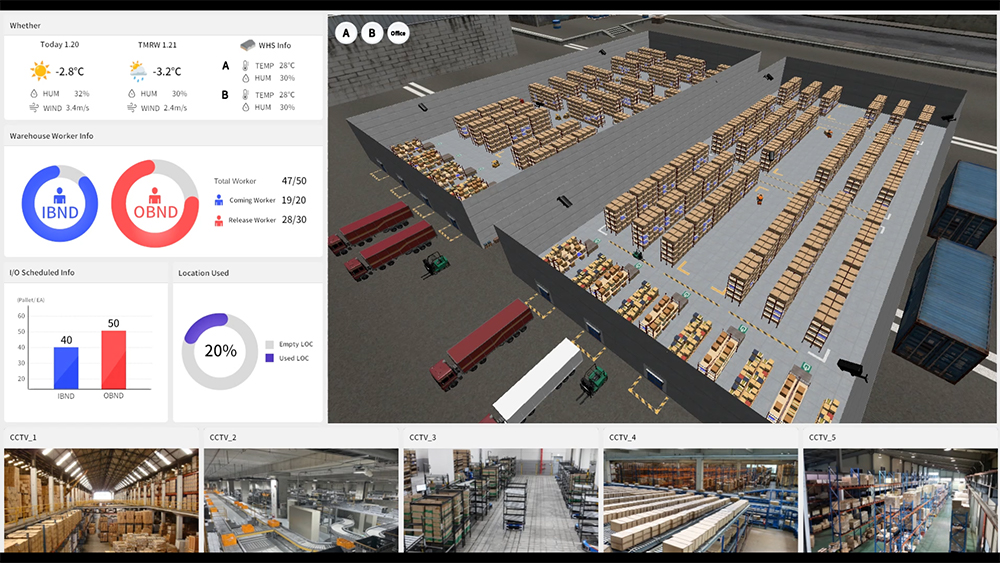Select the red OBND donut chart

click(x=154, y=204)
